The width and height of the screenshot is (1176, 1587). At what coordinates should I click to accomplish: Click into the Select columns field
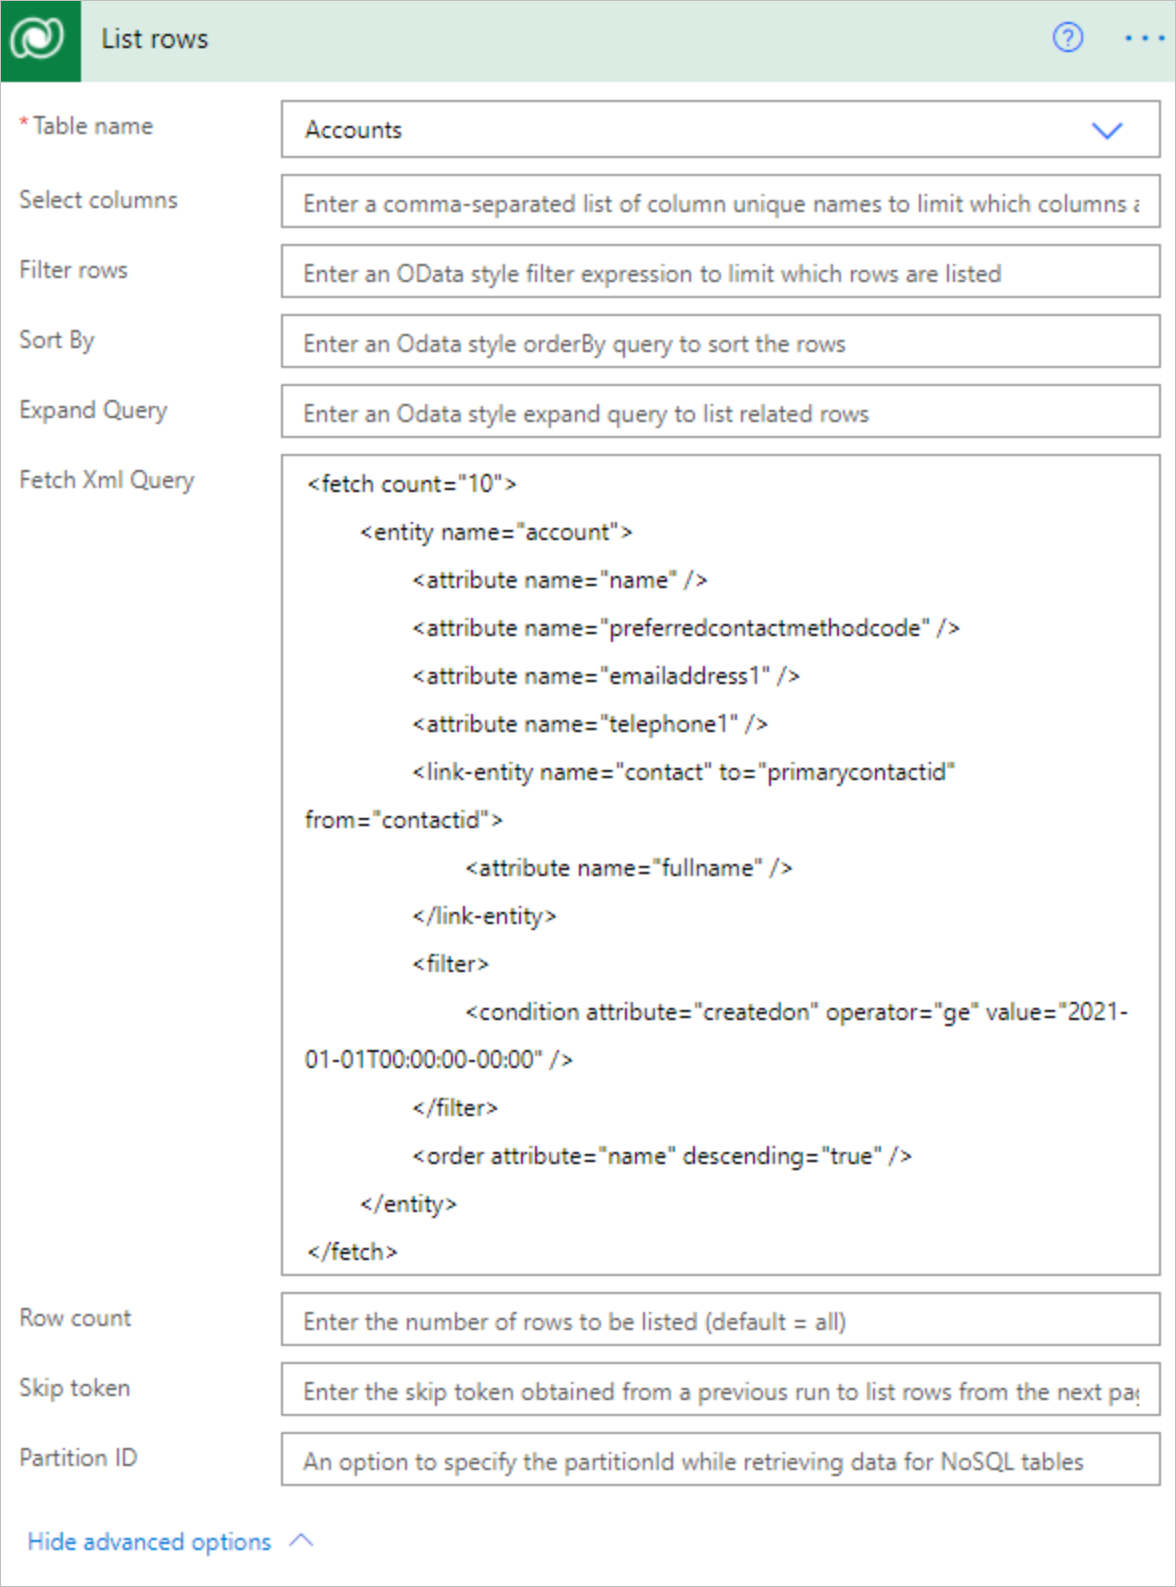coord(718,202)
